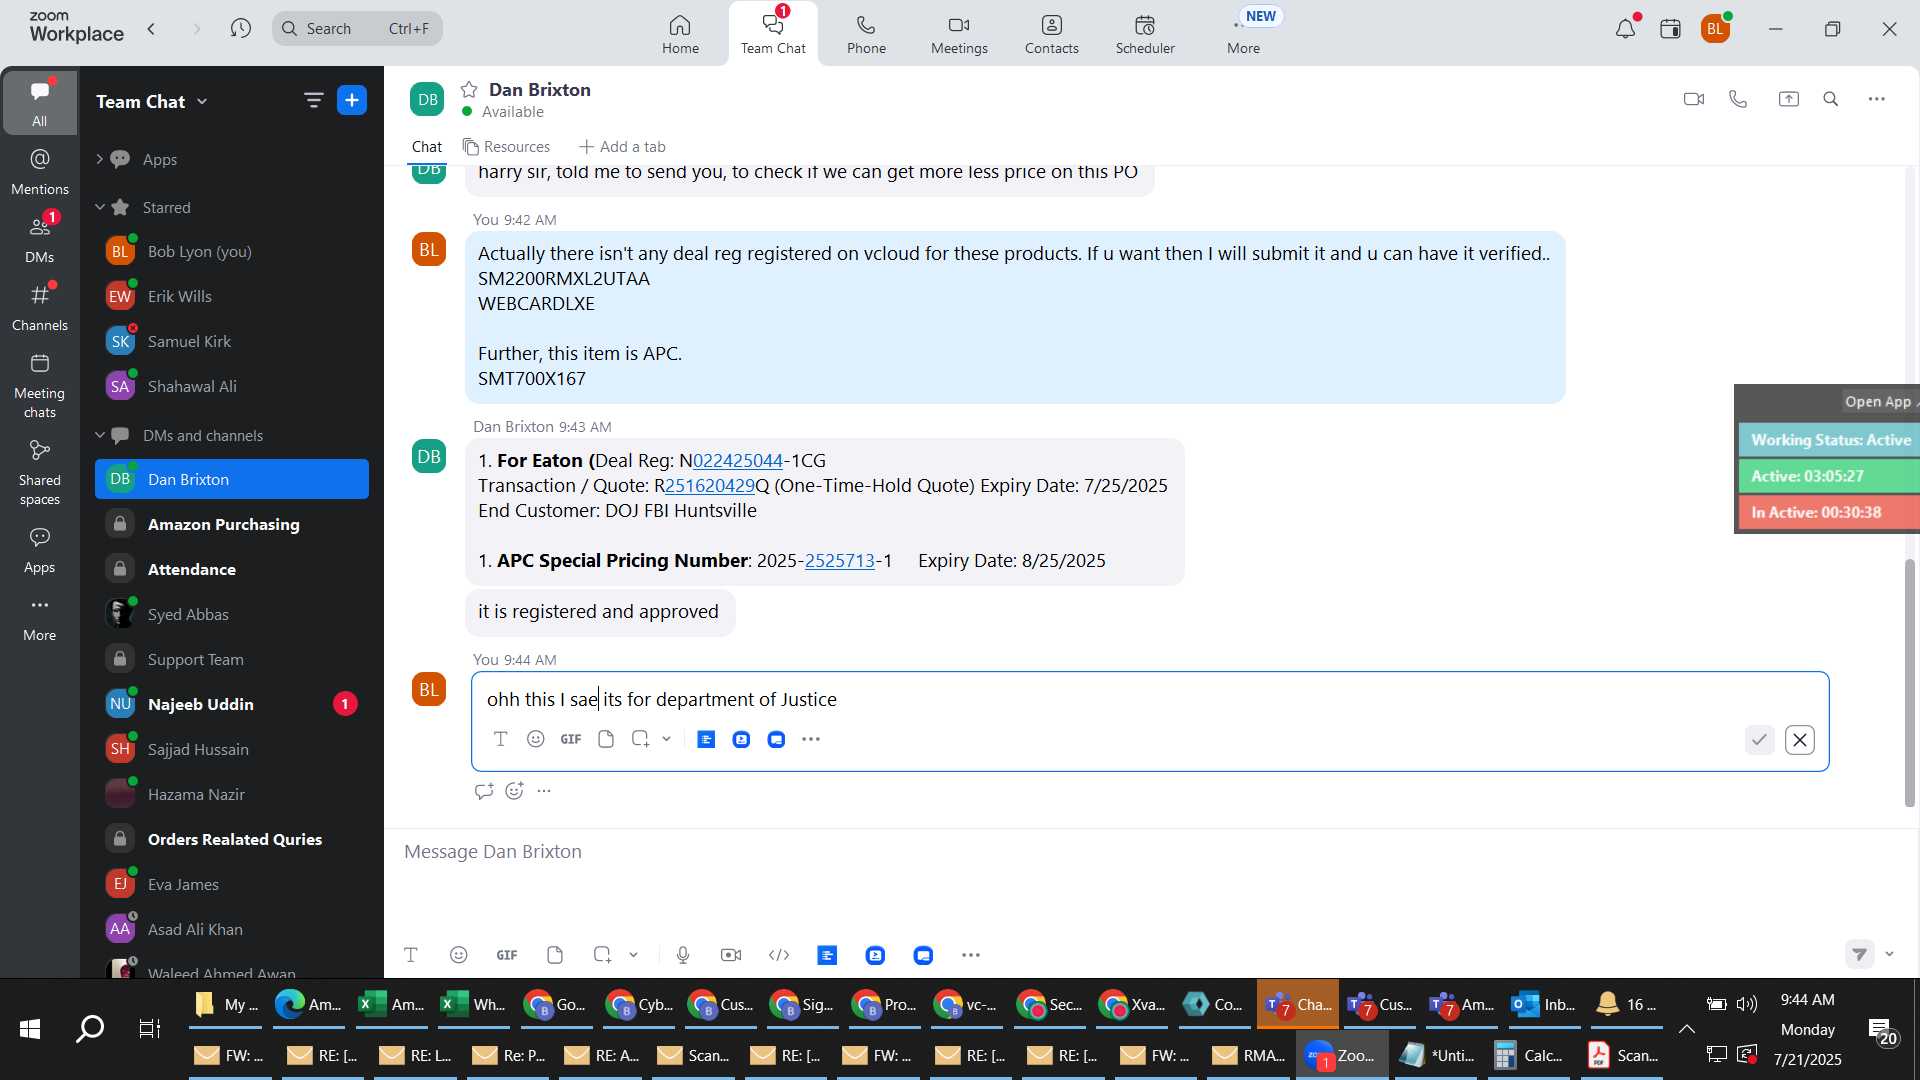Switch to the Phone tab
The height and width of the screenshot is (1080, 1920).
pyautogui.click(x=866, y=34)
